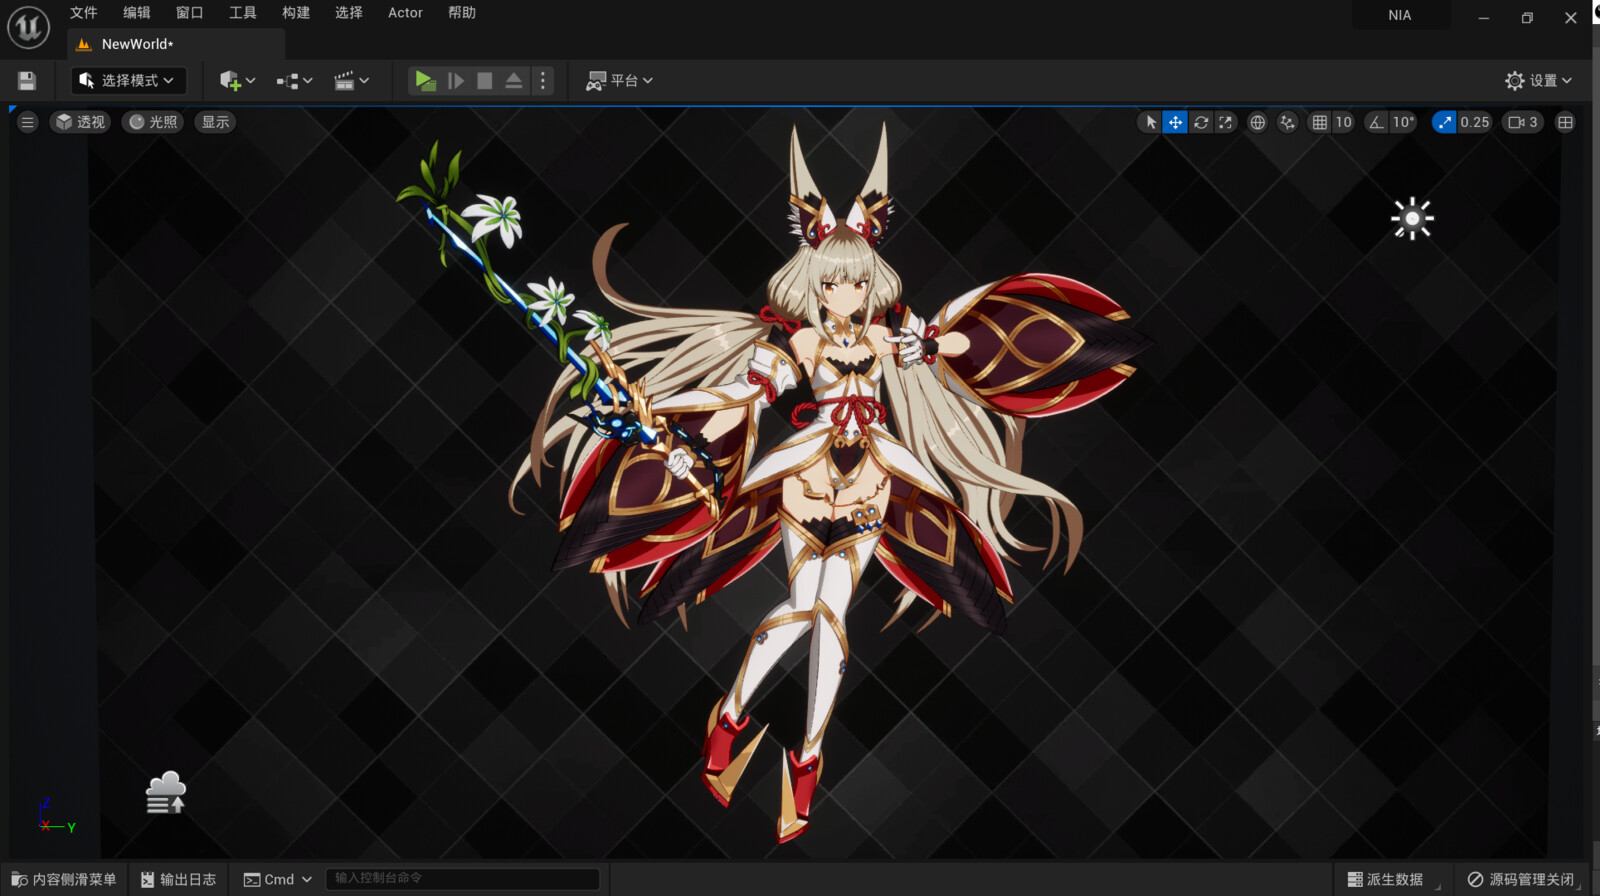
Task: Open the Add content (cube plus) menu
Action: pyautogui.click(x=237, y=81)
